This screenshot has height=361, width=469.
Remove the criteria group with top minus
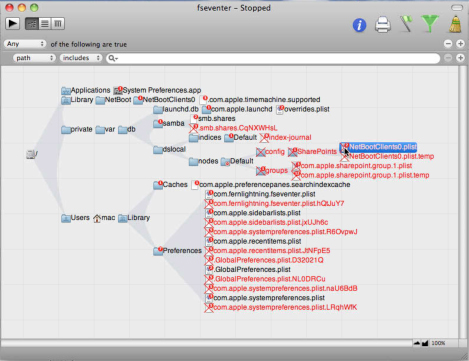click(448, 44)
